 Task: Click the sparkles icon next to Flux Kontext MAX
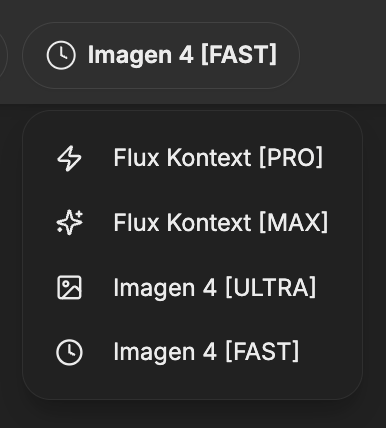[69, 222]
